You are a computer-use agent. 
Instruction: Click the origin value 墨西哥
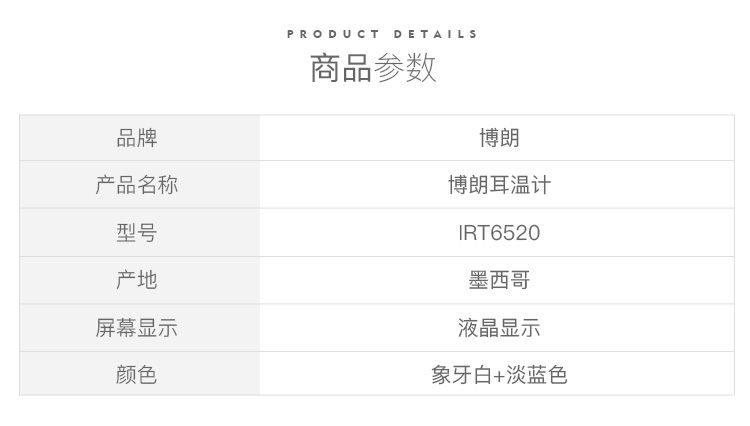click(499, 280)
